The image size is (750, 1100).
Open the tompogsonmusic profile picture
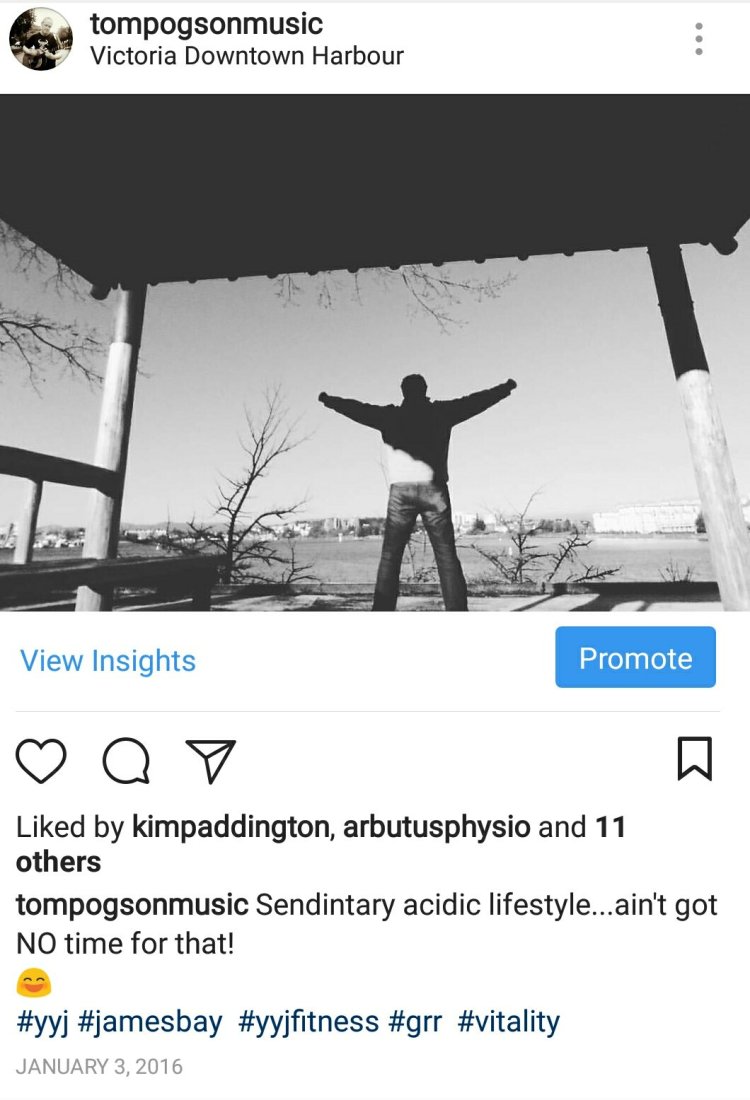pyautogui.click(x=41, y=39)
